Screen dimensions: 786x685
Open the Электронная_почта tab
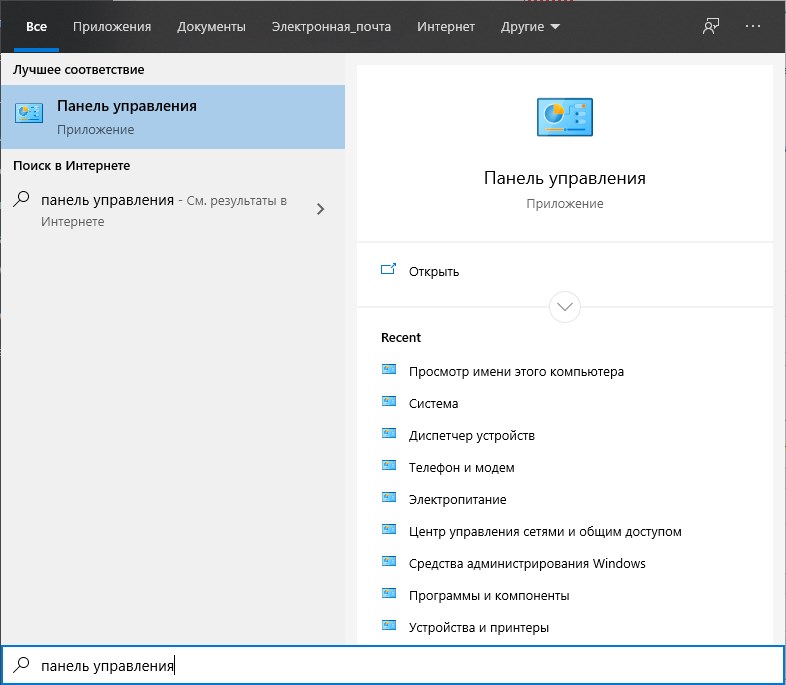click(331, 26)
